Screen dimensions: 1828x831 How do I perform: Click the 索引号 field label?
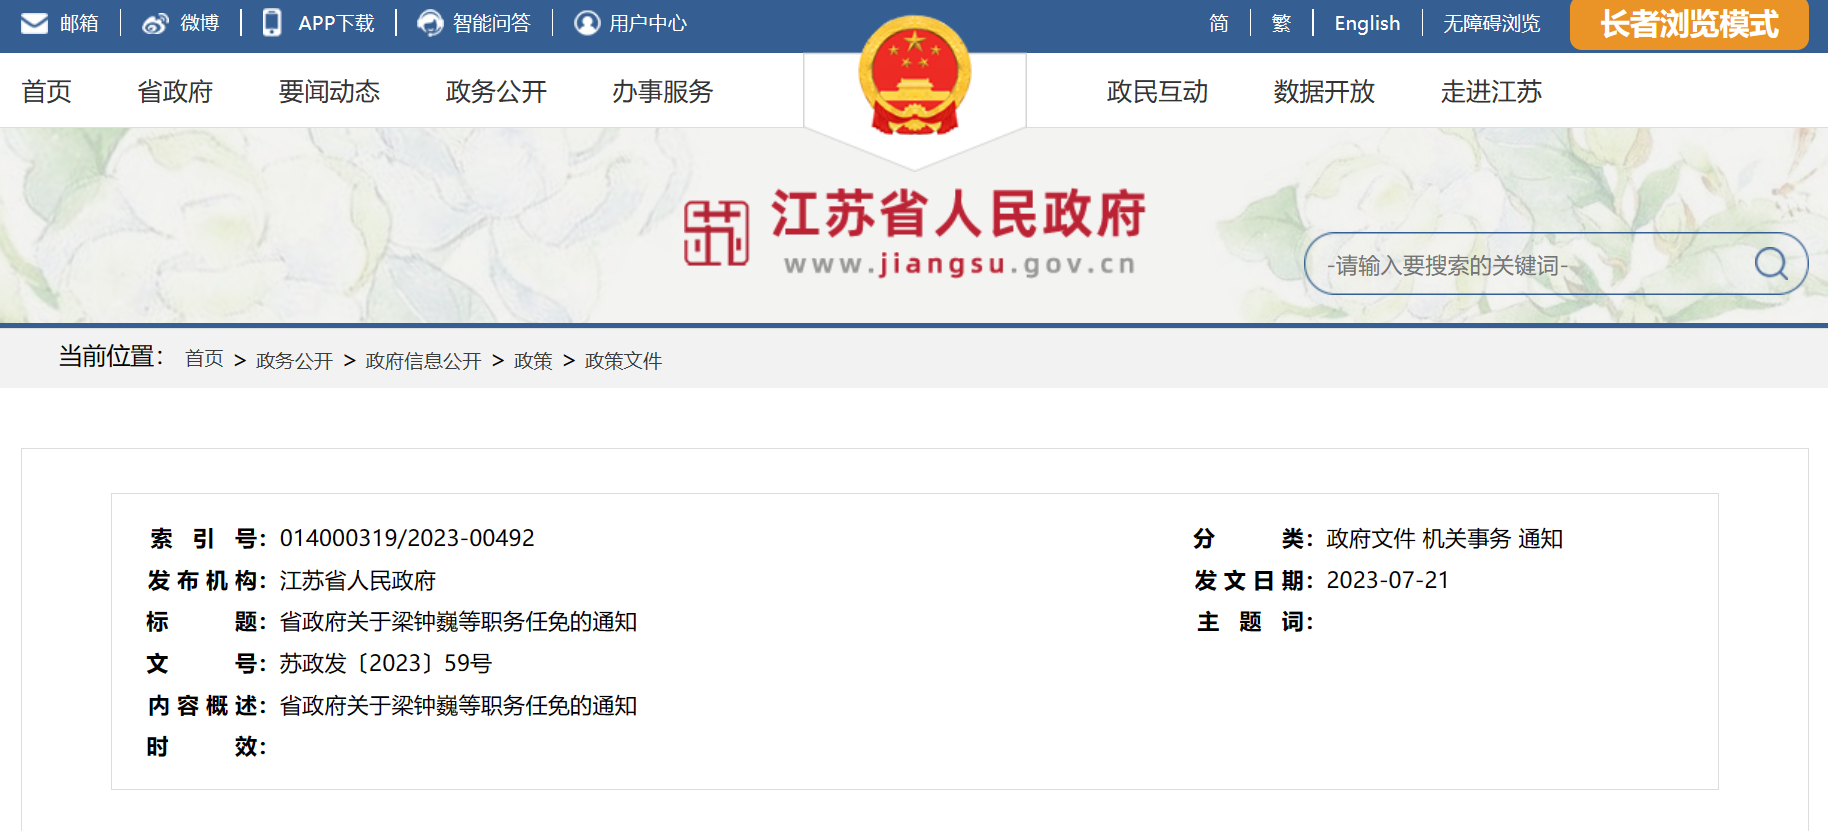pos(207,539)
